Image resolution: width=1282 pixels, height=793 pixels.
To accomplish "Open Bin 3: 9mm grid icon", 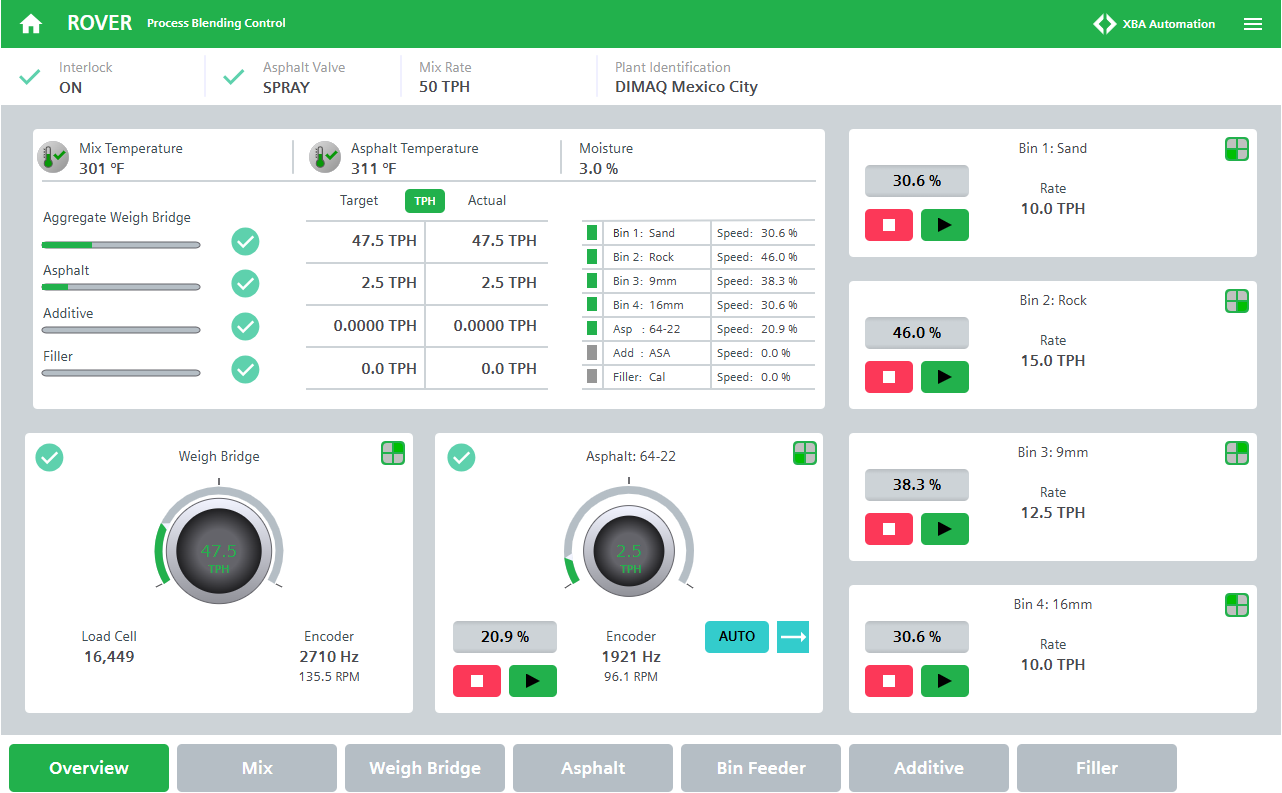I will (x=1237, y=453).
